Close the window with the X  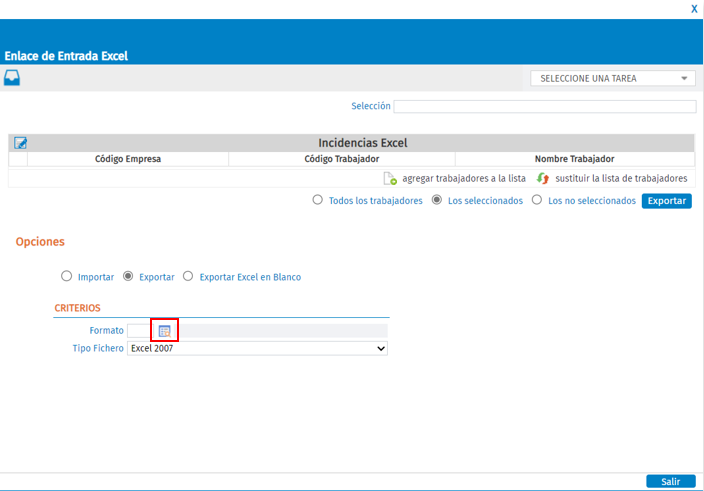click(694, 9)
